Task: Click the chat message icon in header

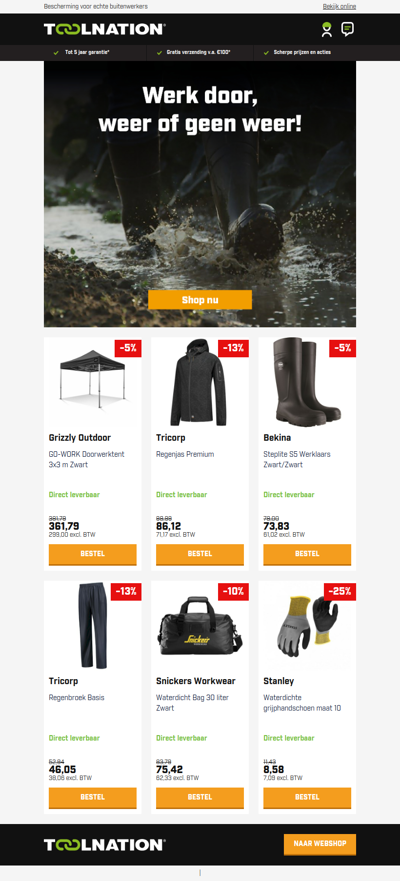Action: pos(348,29)
